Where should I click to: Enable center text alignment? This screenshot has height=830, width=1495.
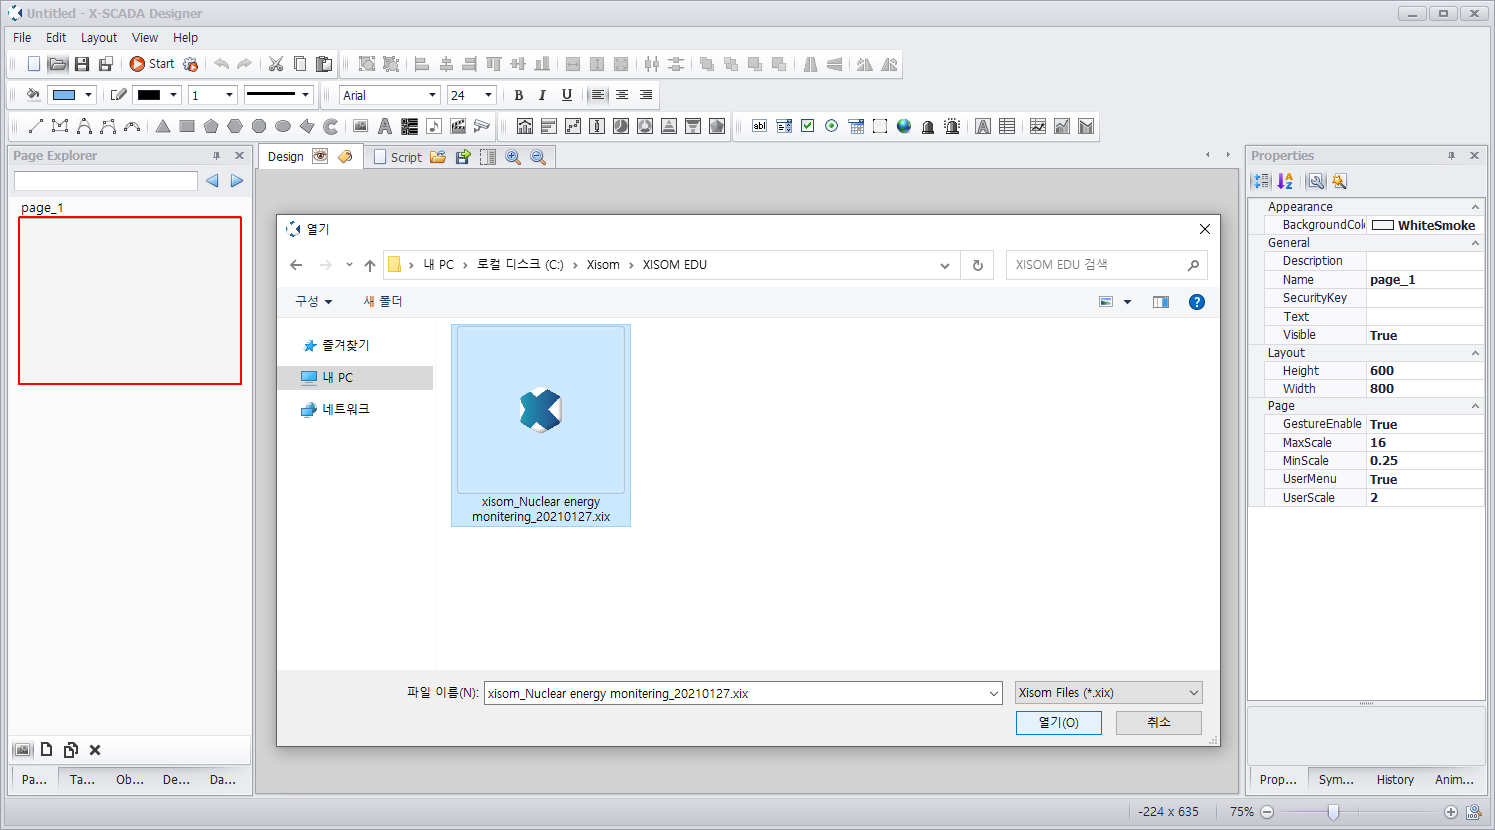(x=622, y=95)
